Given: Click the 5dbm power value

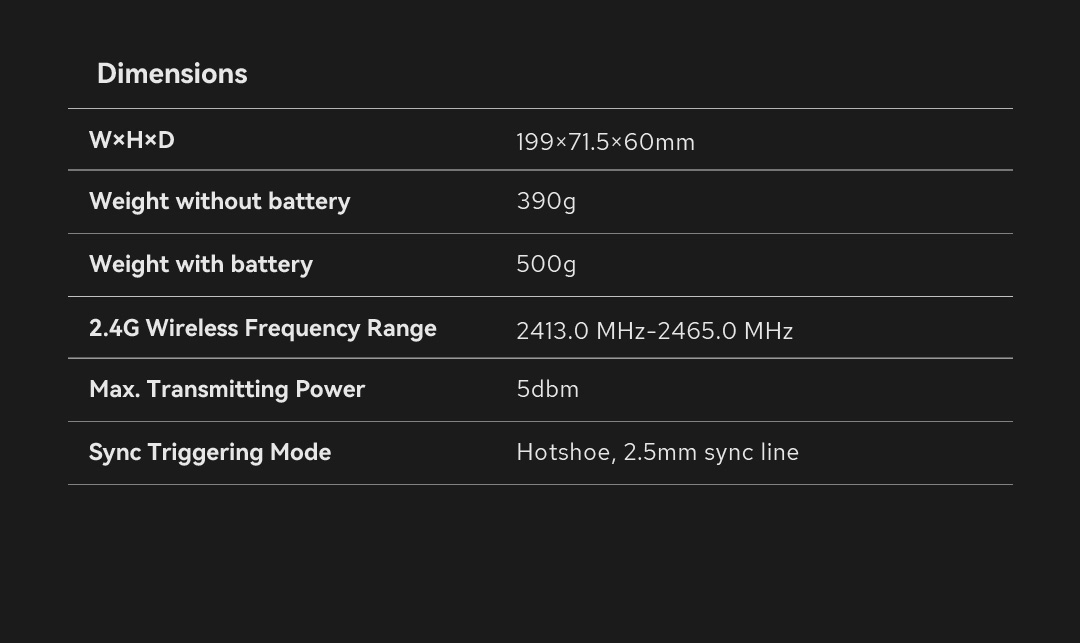Looking at the screenshot, I should 547,389.
